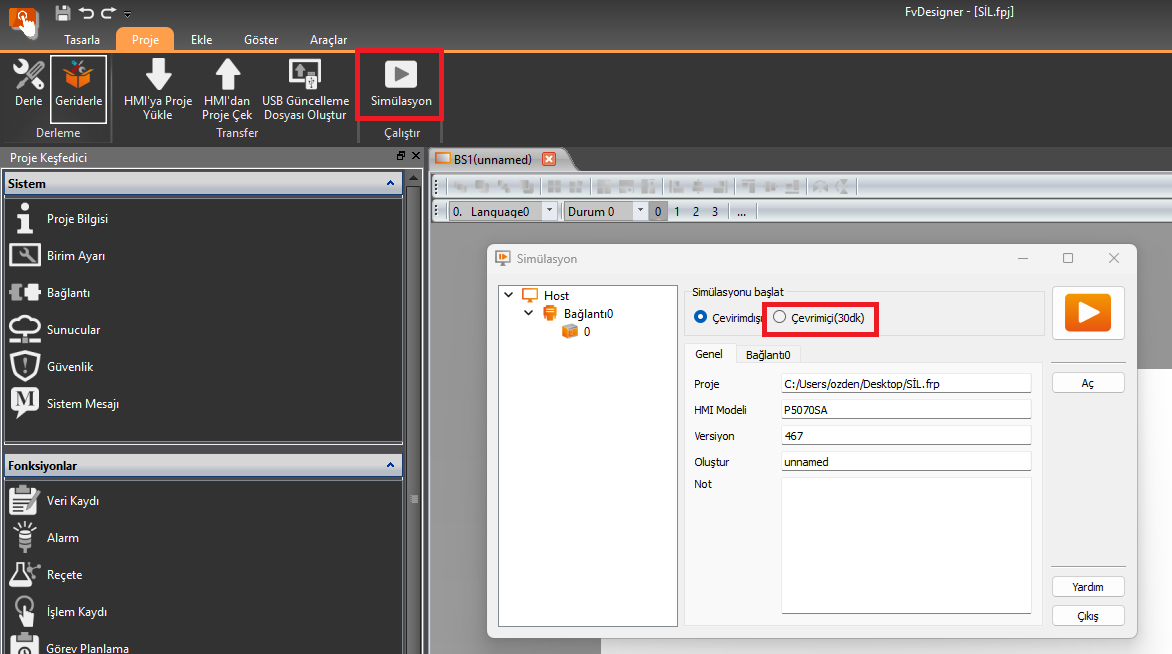The image size is (1172, 654).
Task: Click the Aç button
Action: click(x=1088, y=383)
